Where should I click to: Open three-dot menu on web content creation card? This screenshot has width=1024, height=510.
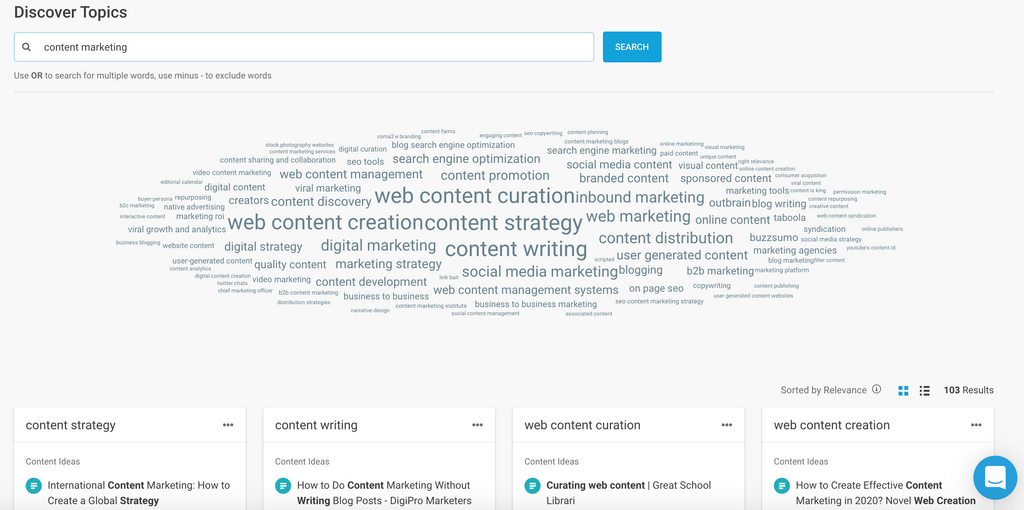click(976, 425)
